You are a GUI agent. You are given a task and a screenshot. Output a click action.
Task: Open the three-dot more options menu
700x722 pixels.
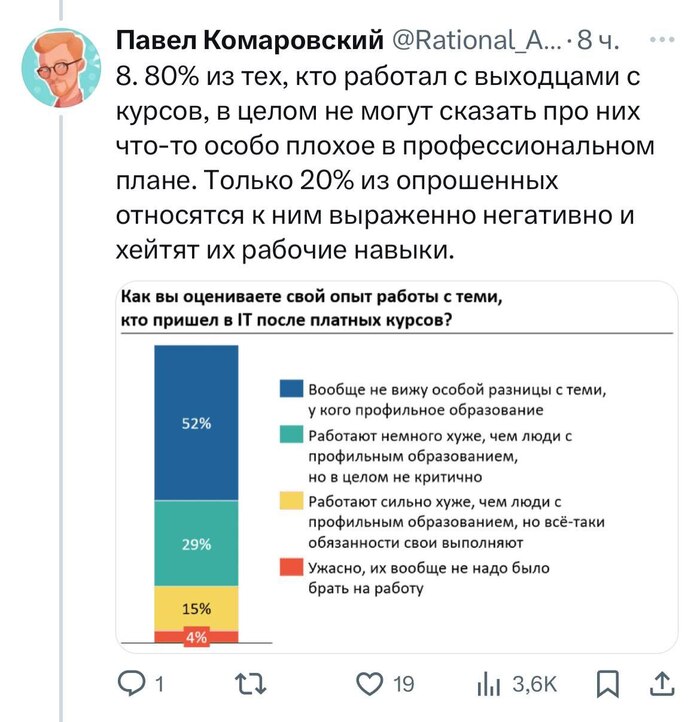pos(661,39)
